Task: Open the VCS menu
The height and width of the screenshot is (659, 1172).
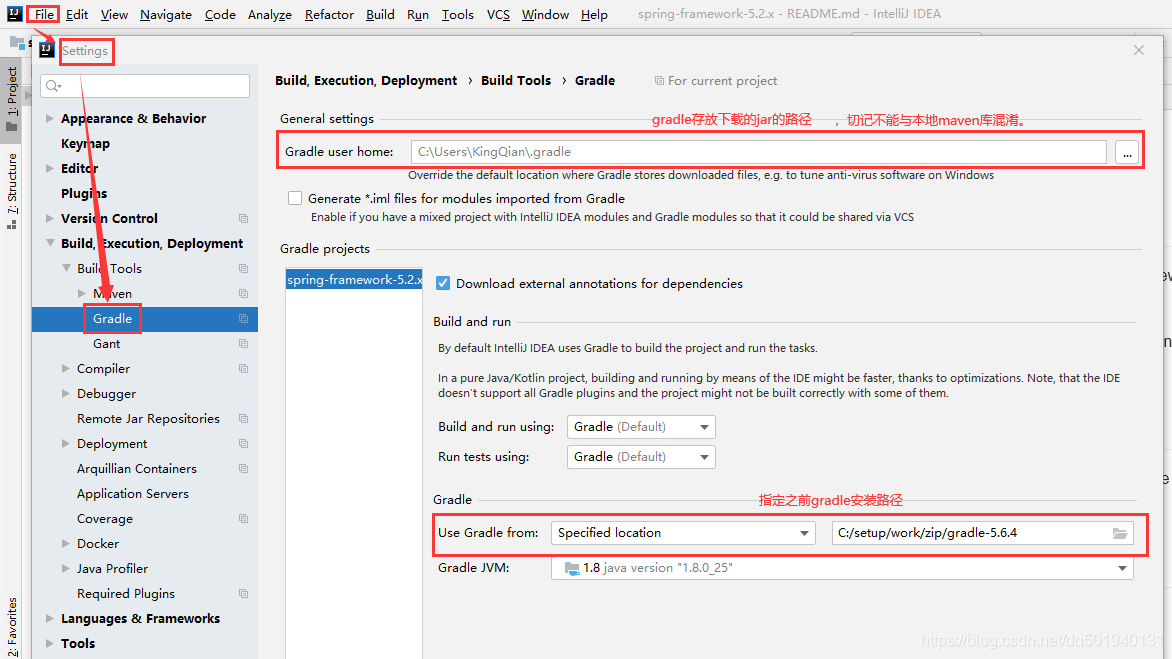Action: click(x=498, y=14)
